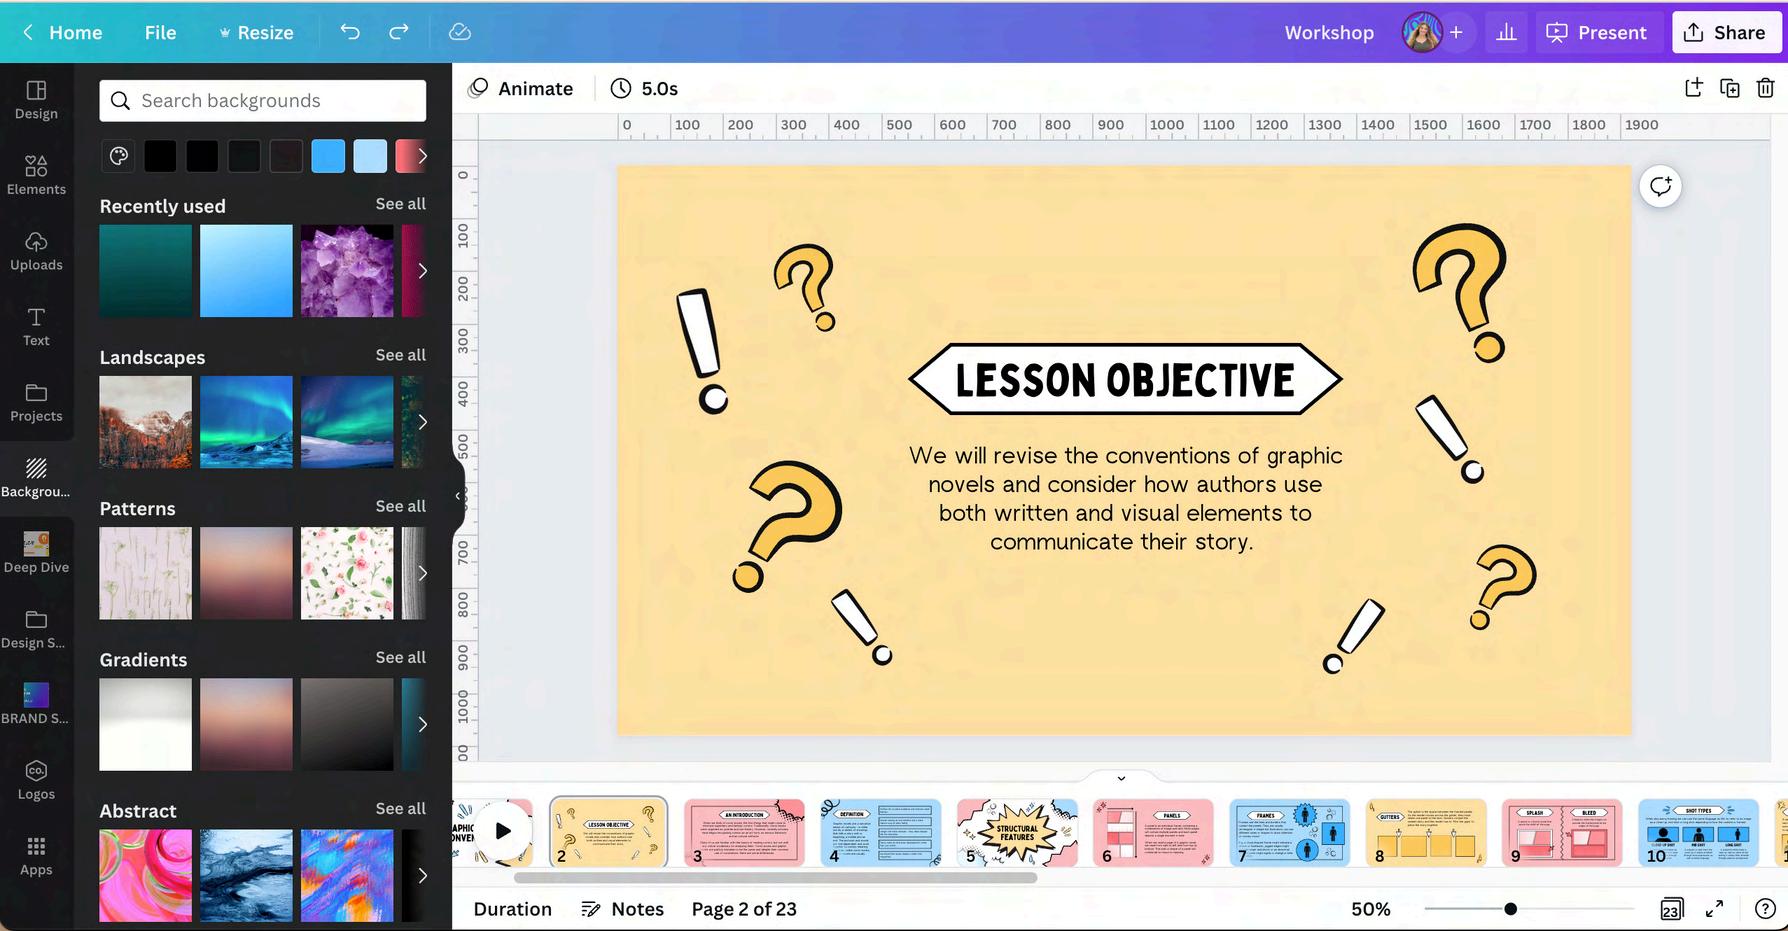Screen dimensions: 1788x931
Task: Show more Recently used backgrounds with the arrow
Action: point(422,270)
